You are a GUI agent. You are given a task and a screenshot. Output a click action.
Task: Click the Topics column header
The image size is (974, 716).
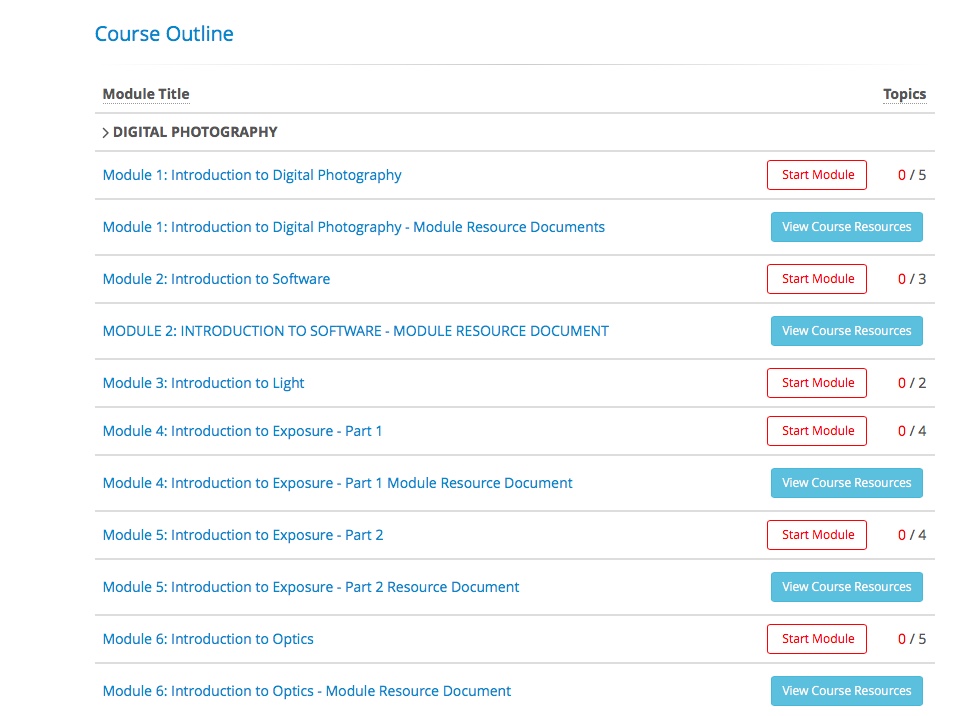click(904, 94)
